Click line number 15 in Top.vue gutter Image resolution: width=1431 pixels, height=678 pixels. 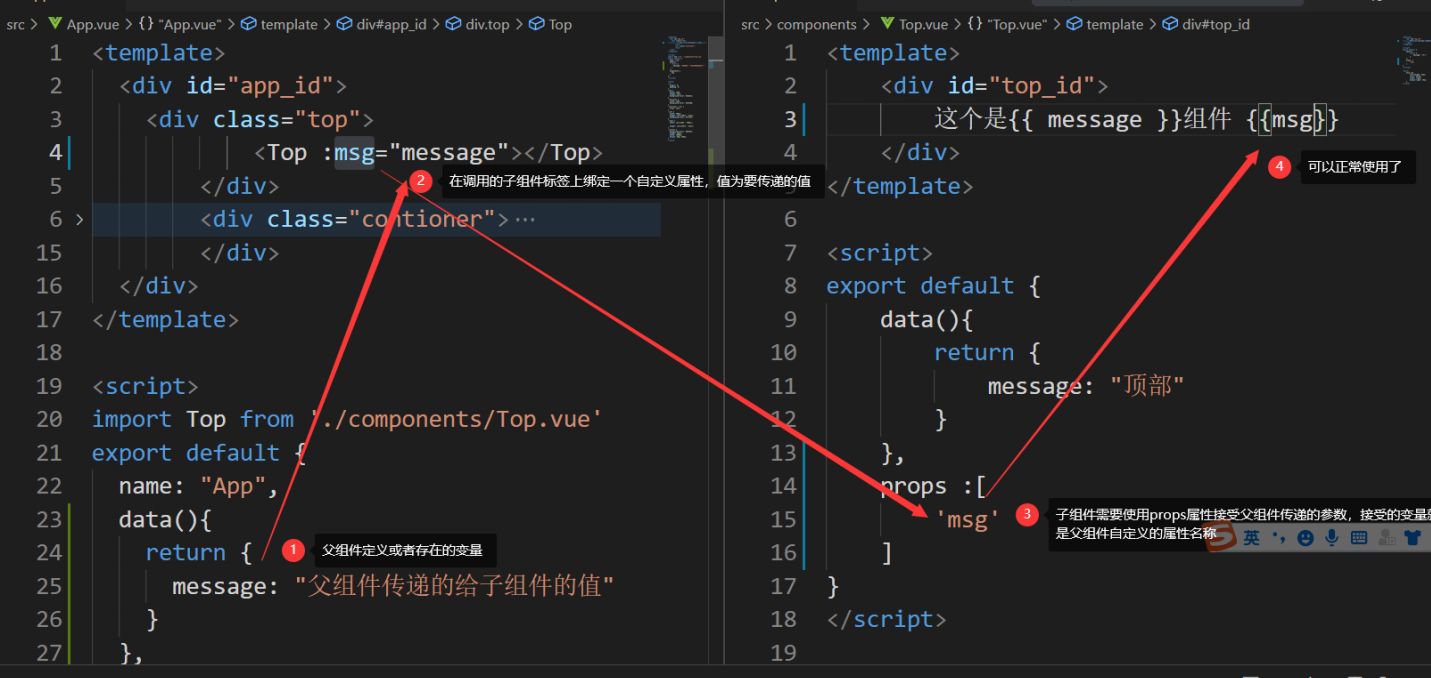pyautogui.click(x=783, y=519)
